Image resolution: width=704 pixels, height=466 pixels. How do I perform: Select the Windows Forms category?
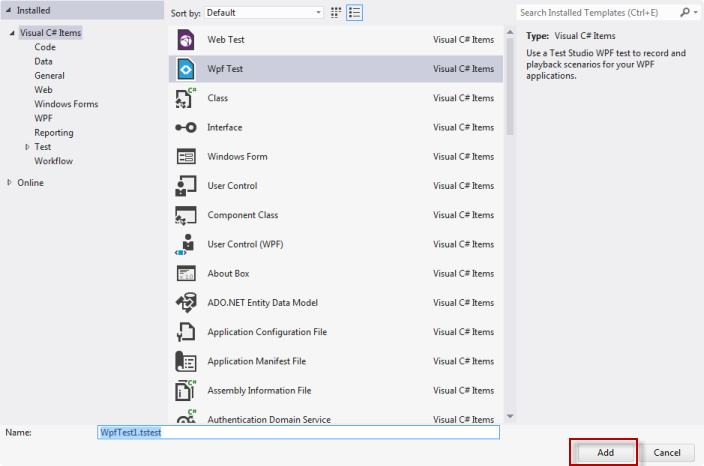tap(66, 104)
